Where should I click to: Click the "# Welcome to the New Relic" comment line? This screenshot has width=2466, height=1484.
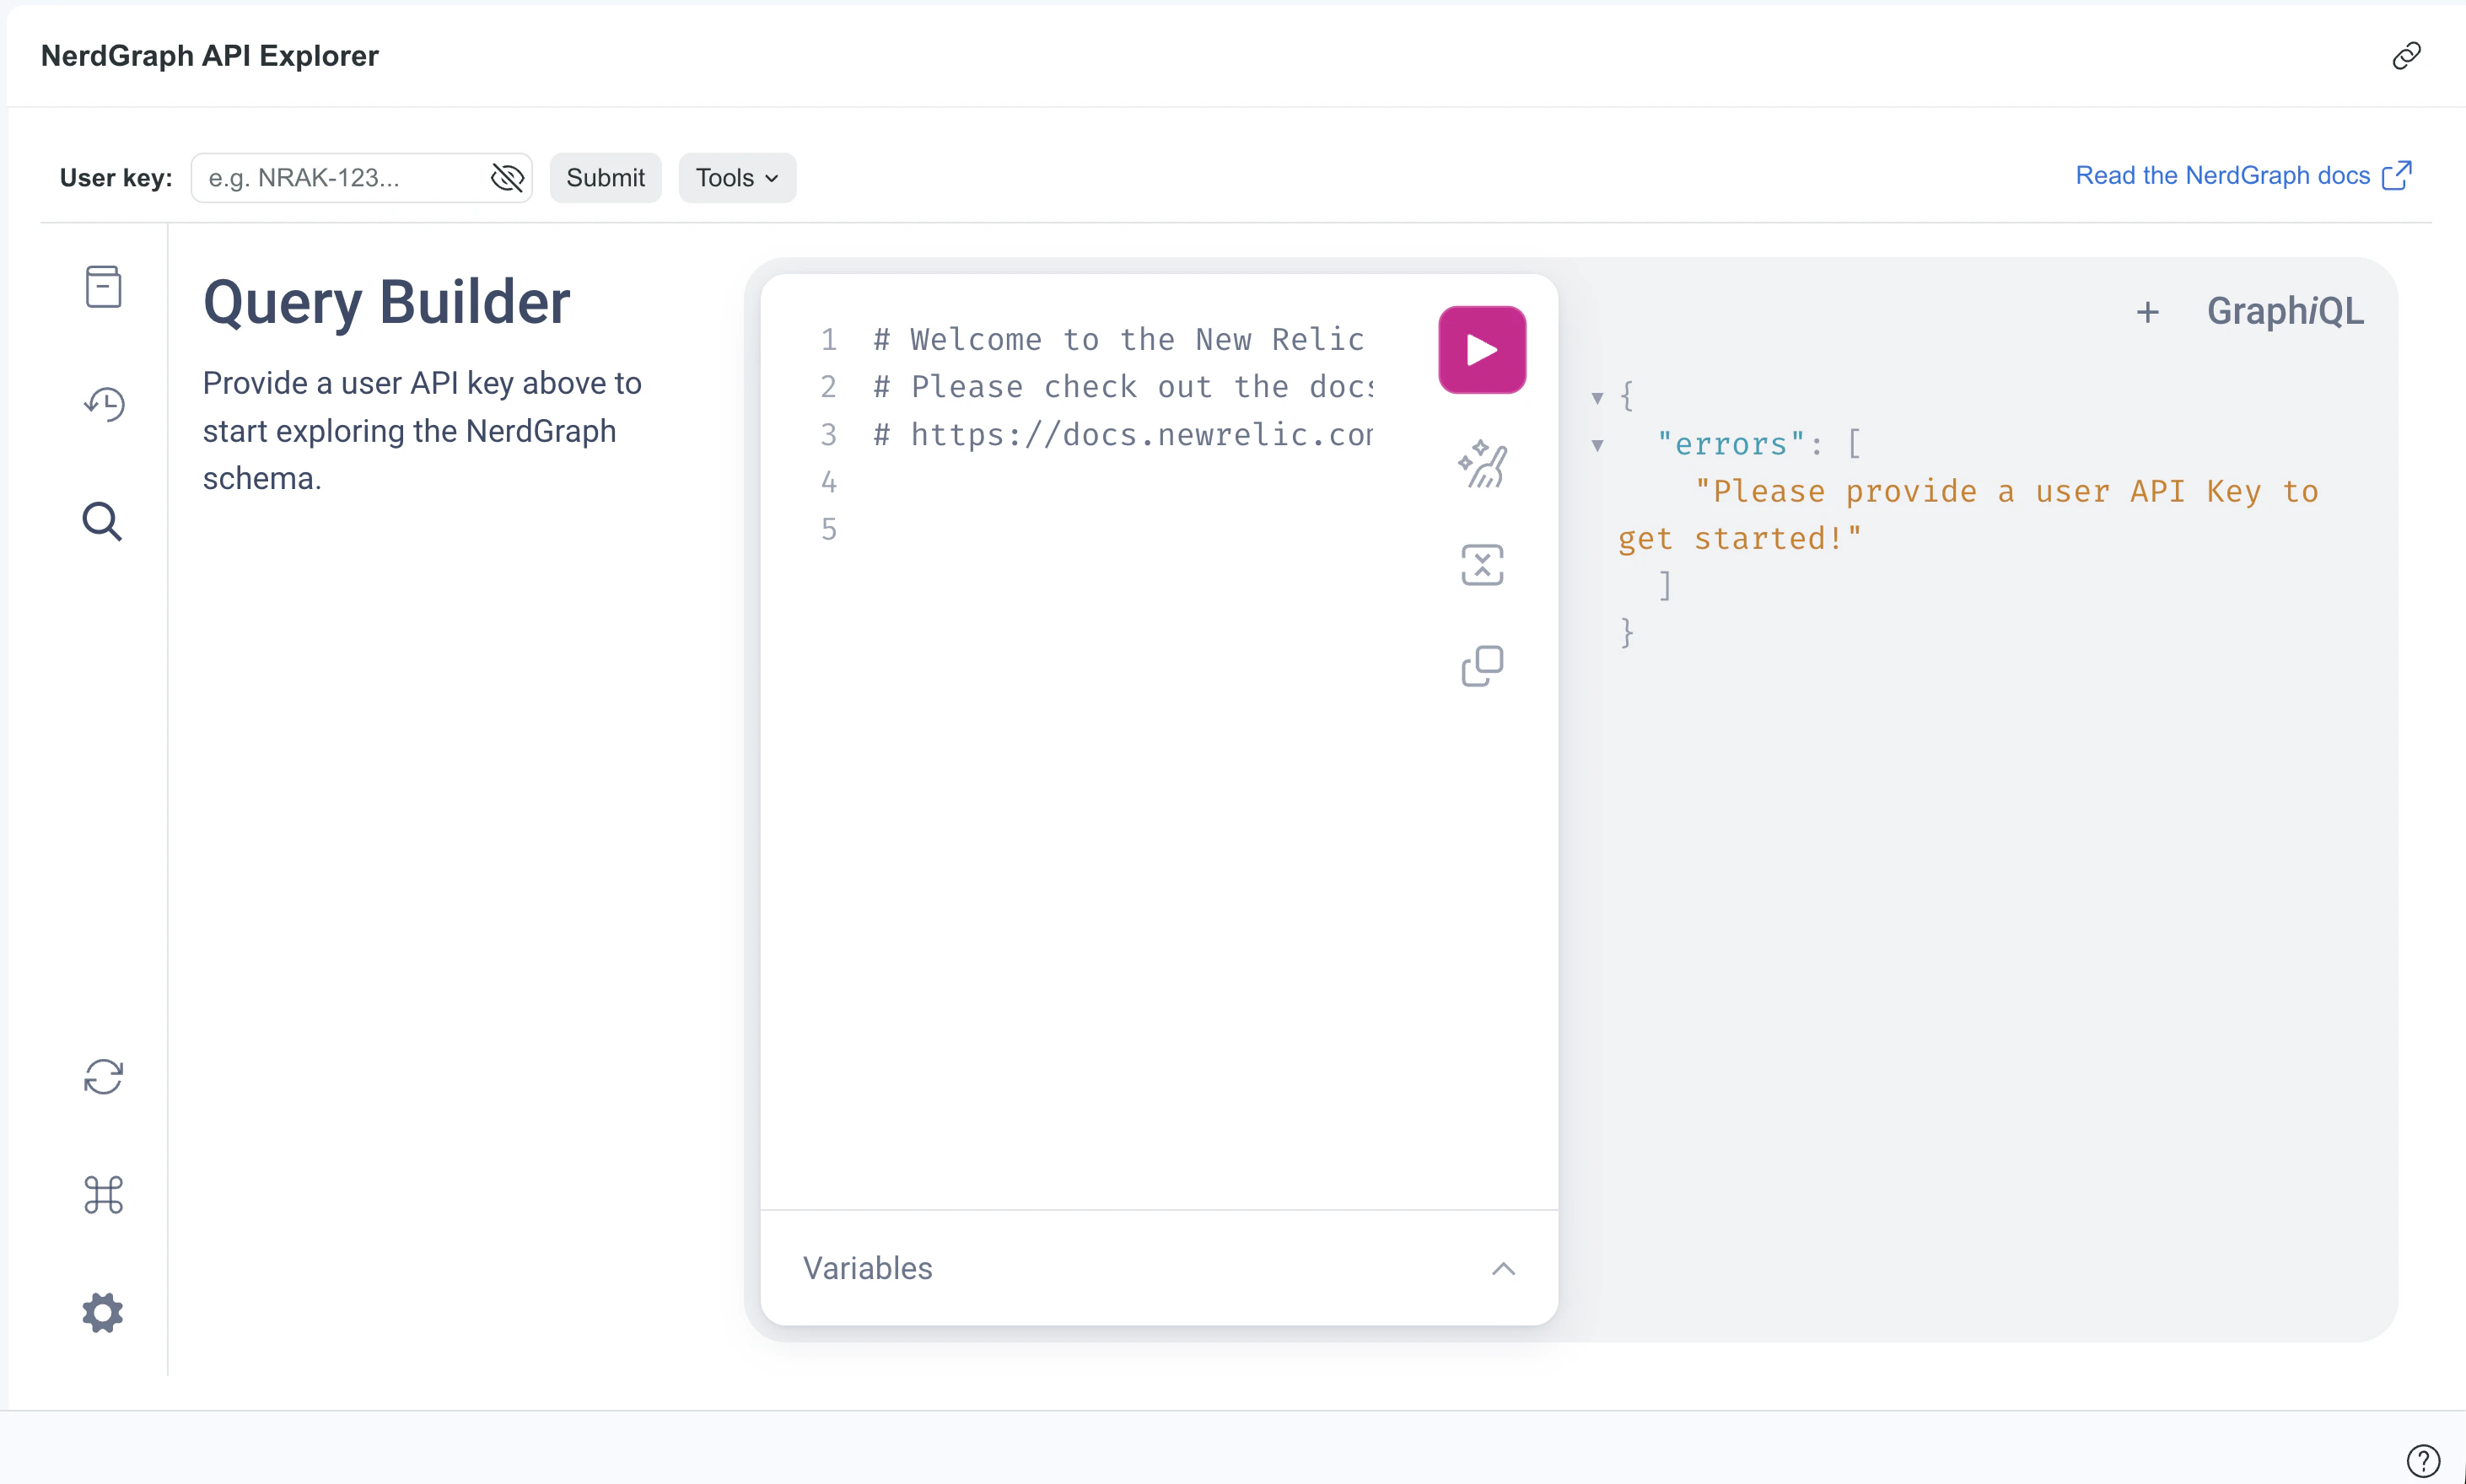pos(1118,340)
